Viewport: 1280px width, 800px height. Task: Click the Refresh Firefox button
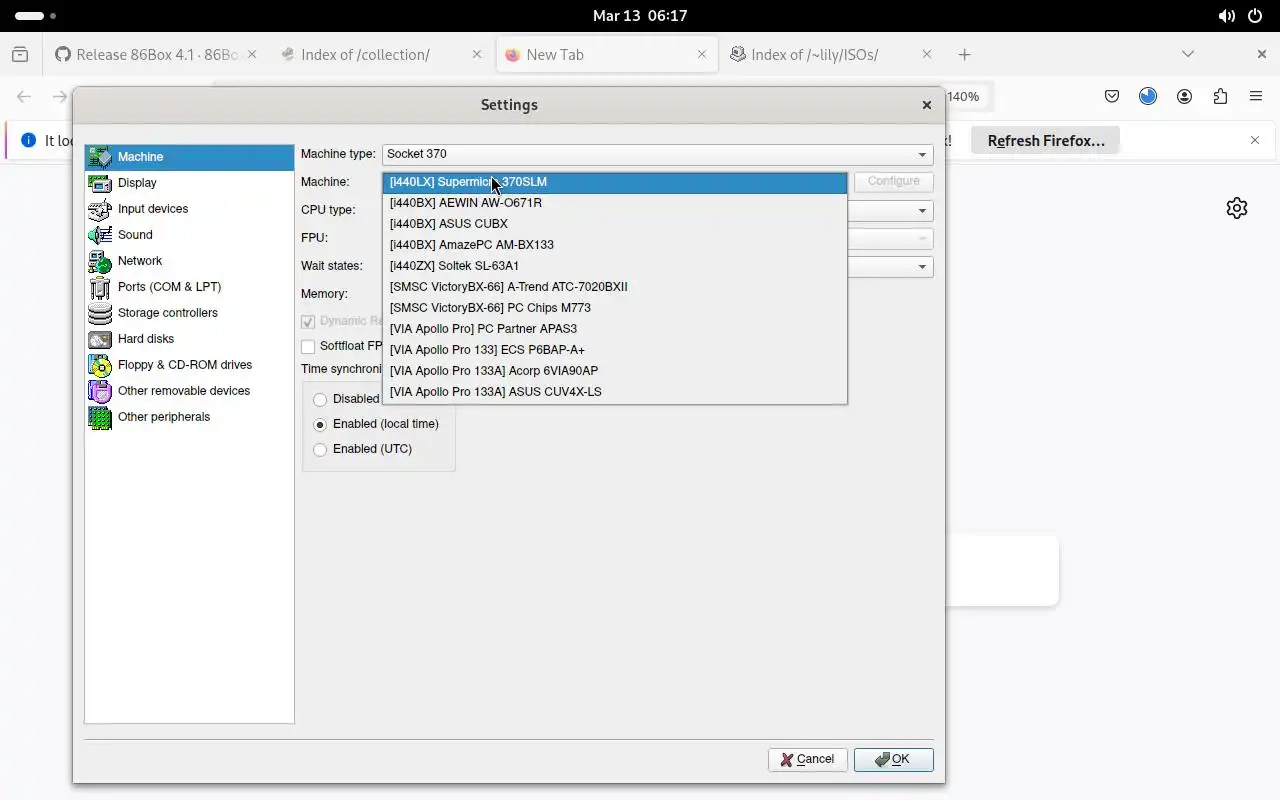point(1046,141)
